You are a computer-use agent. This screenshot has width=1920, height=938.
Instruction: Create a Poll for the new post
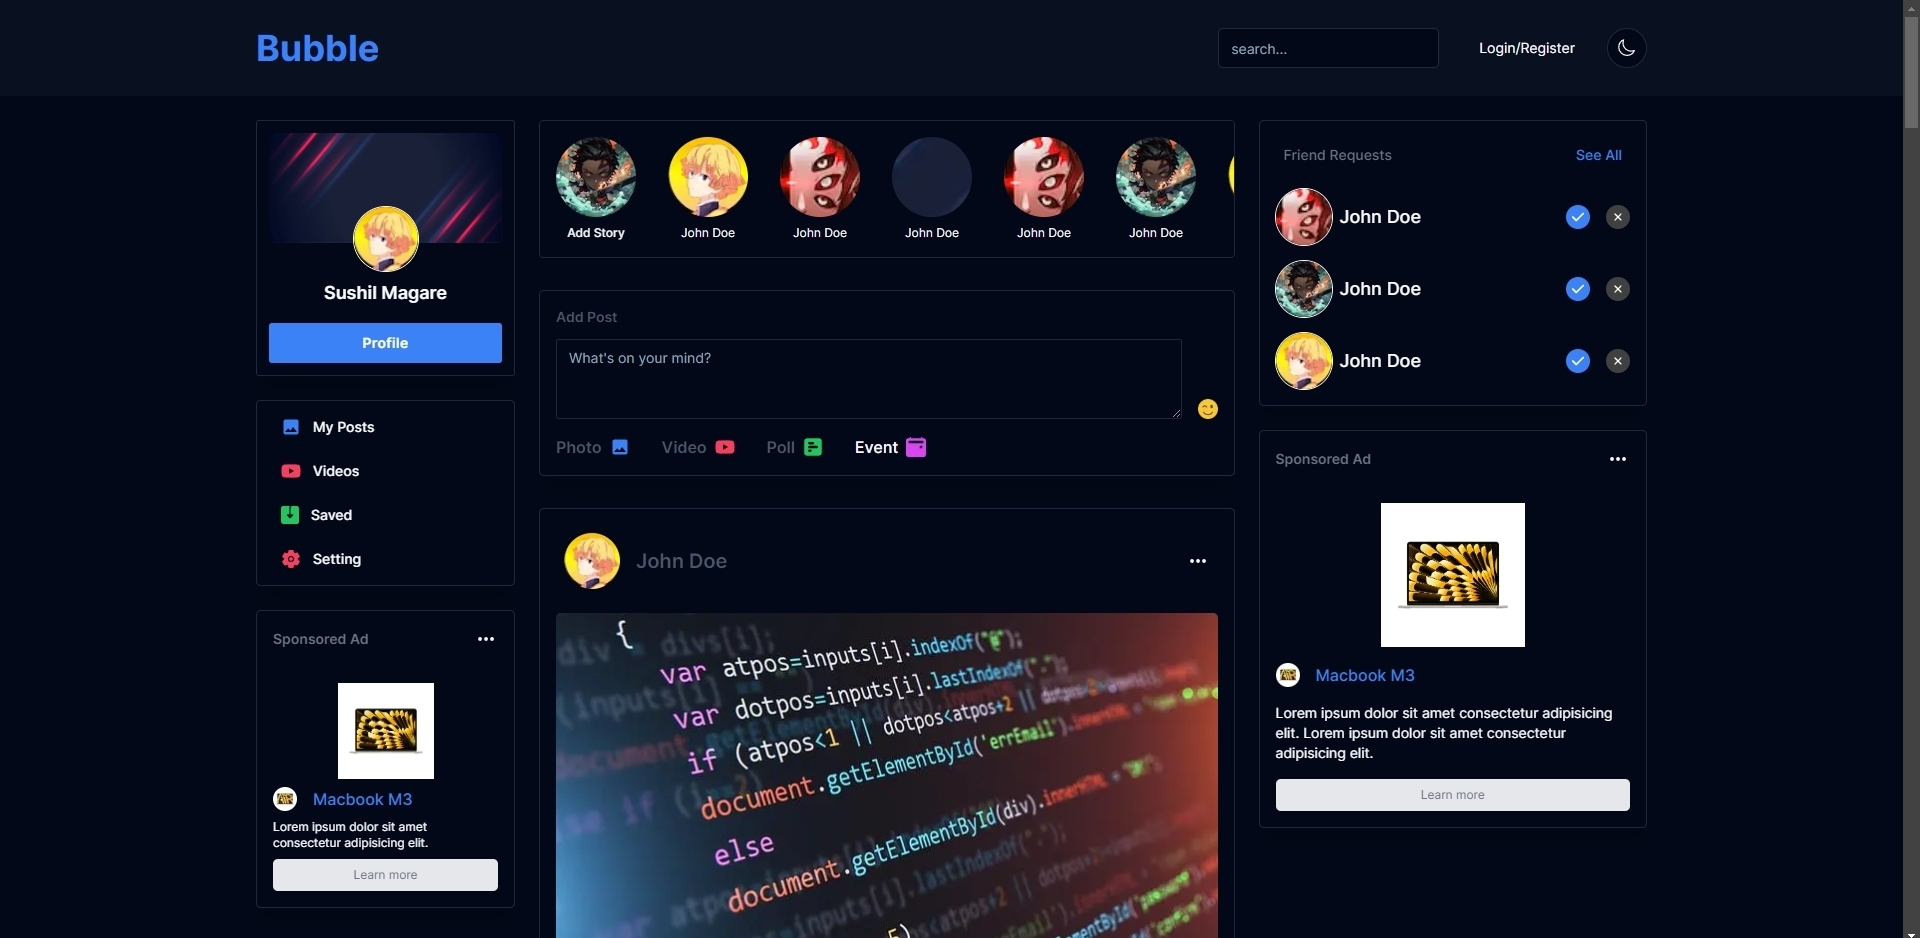pyautogui.click(x=794, y=447)
